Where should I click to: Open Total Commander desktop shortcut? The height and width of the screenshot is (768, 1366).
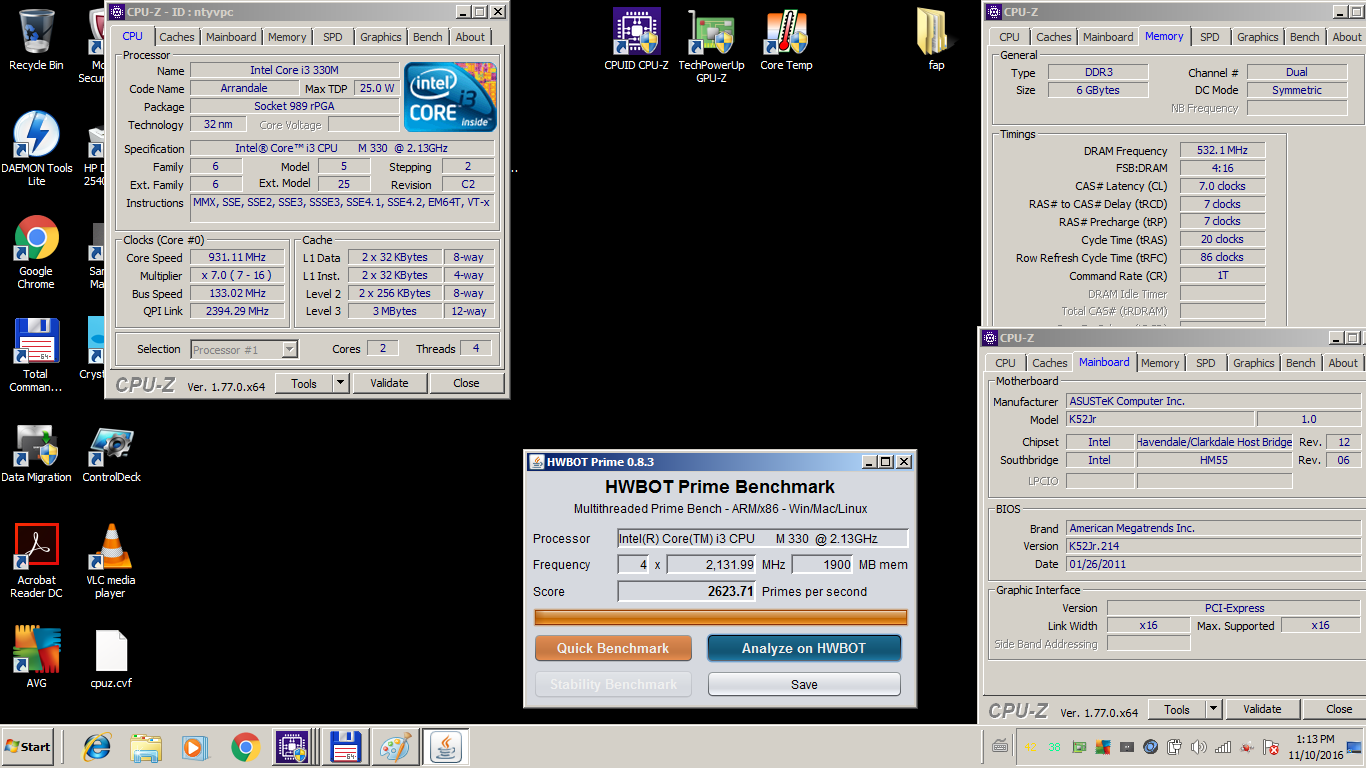(x=36, y=355)
